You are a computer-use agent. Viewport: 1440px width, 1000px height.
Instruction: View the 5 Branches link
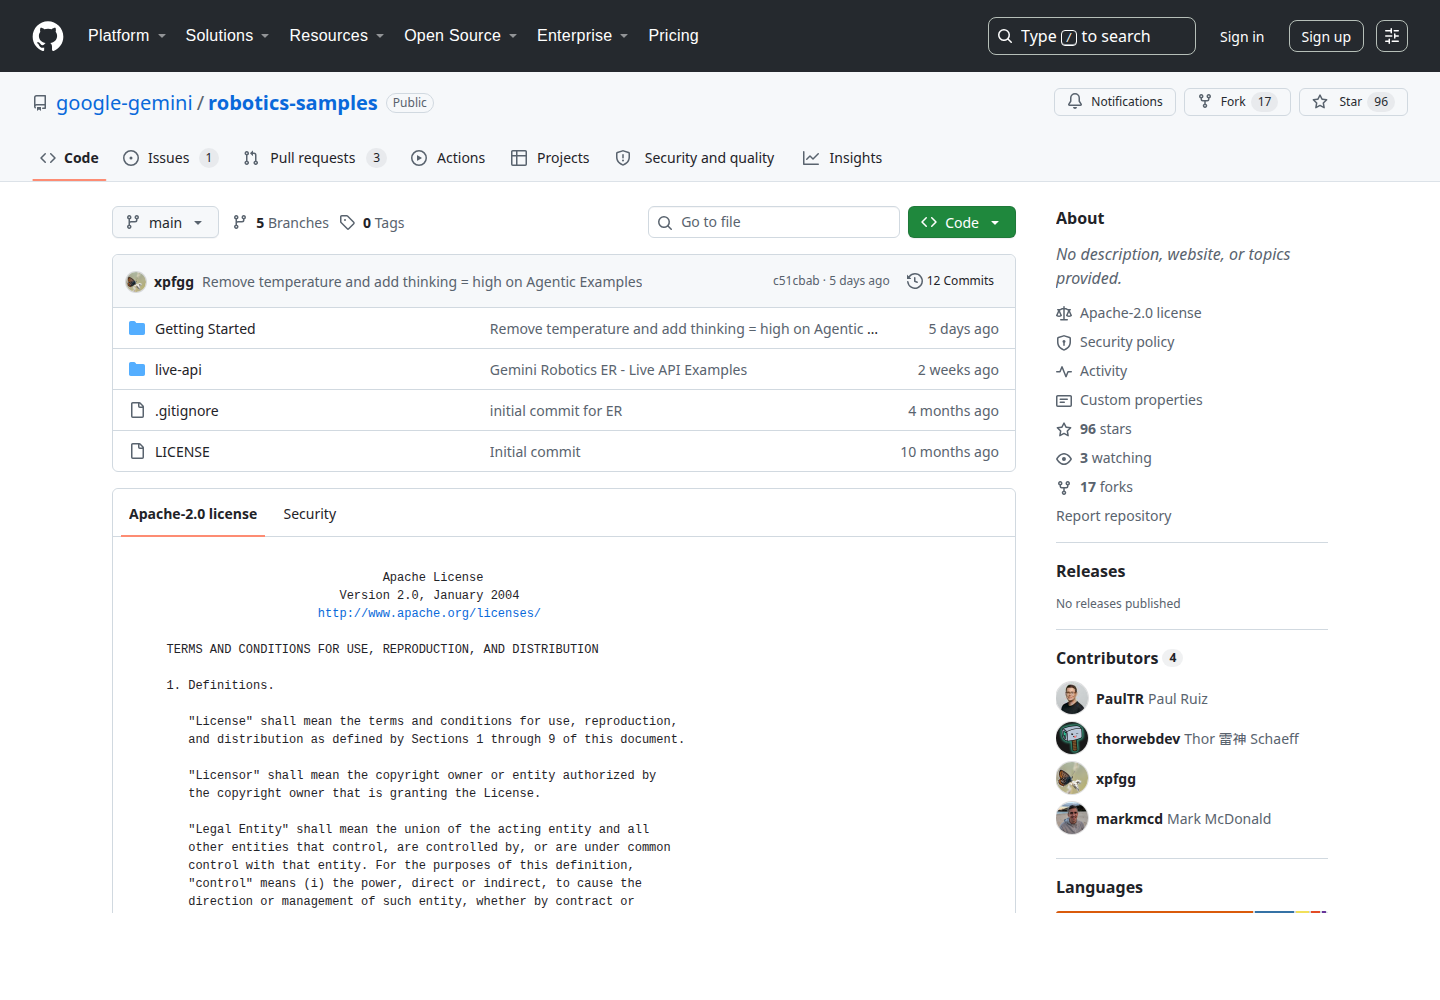click(x=280, y=223)
